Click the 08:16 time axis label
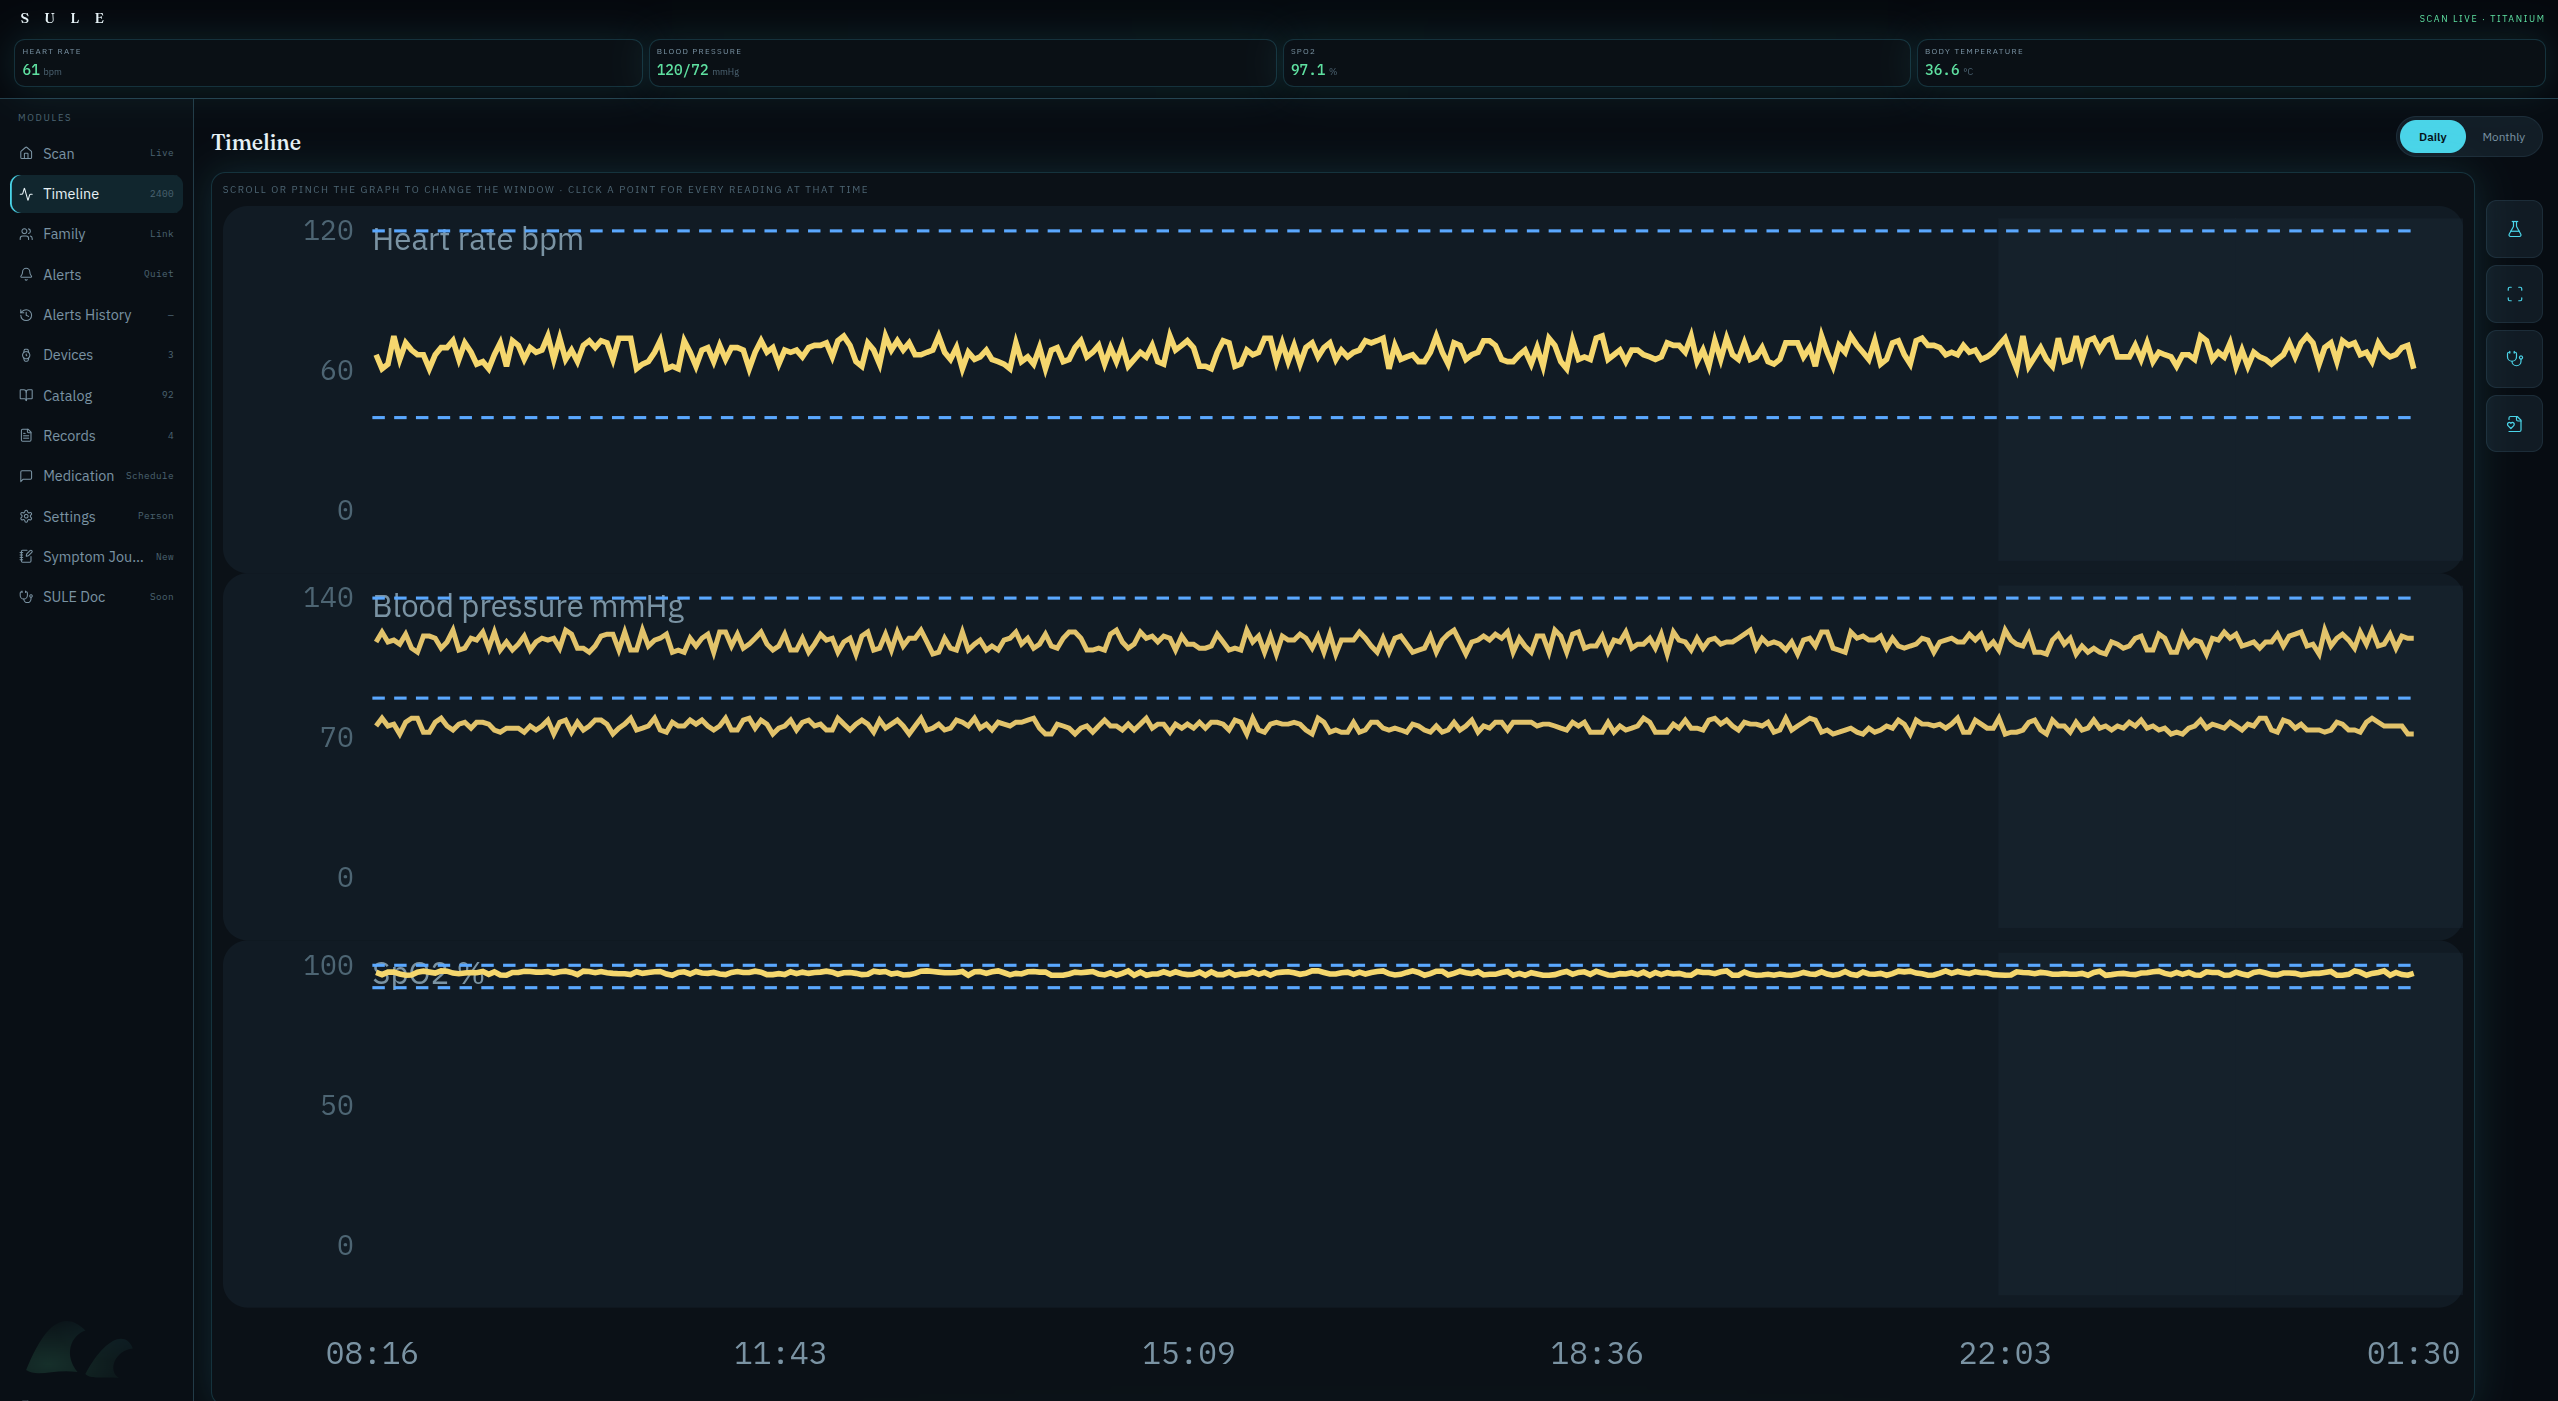The width and height of the screenshot is (2558, 1401). (x=372, y=1354)
